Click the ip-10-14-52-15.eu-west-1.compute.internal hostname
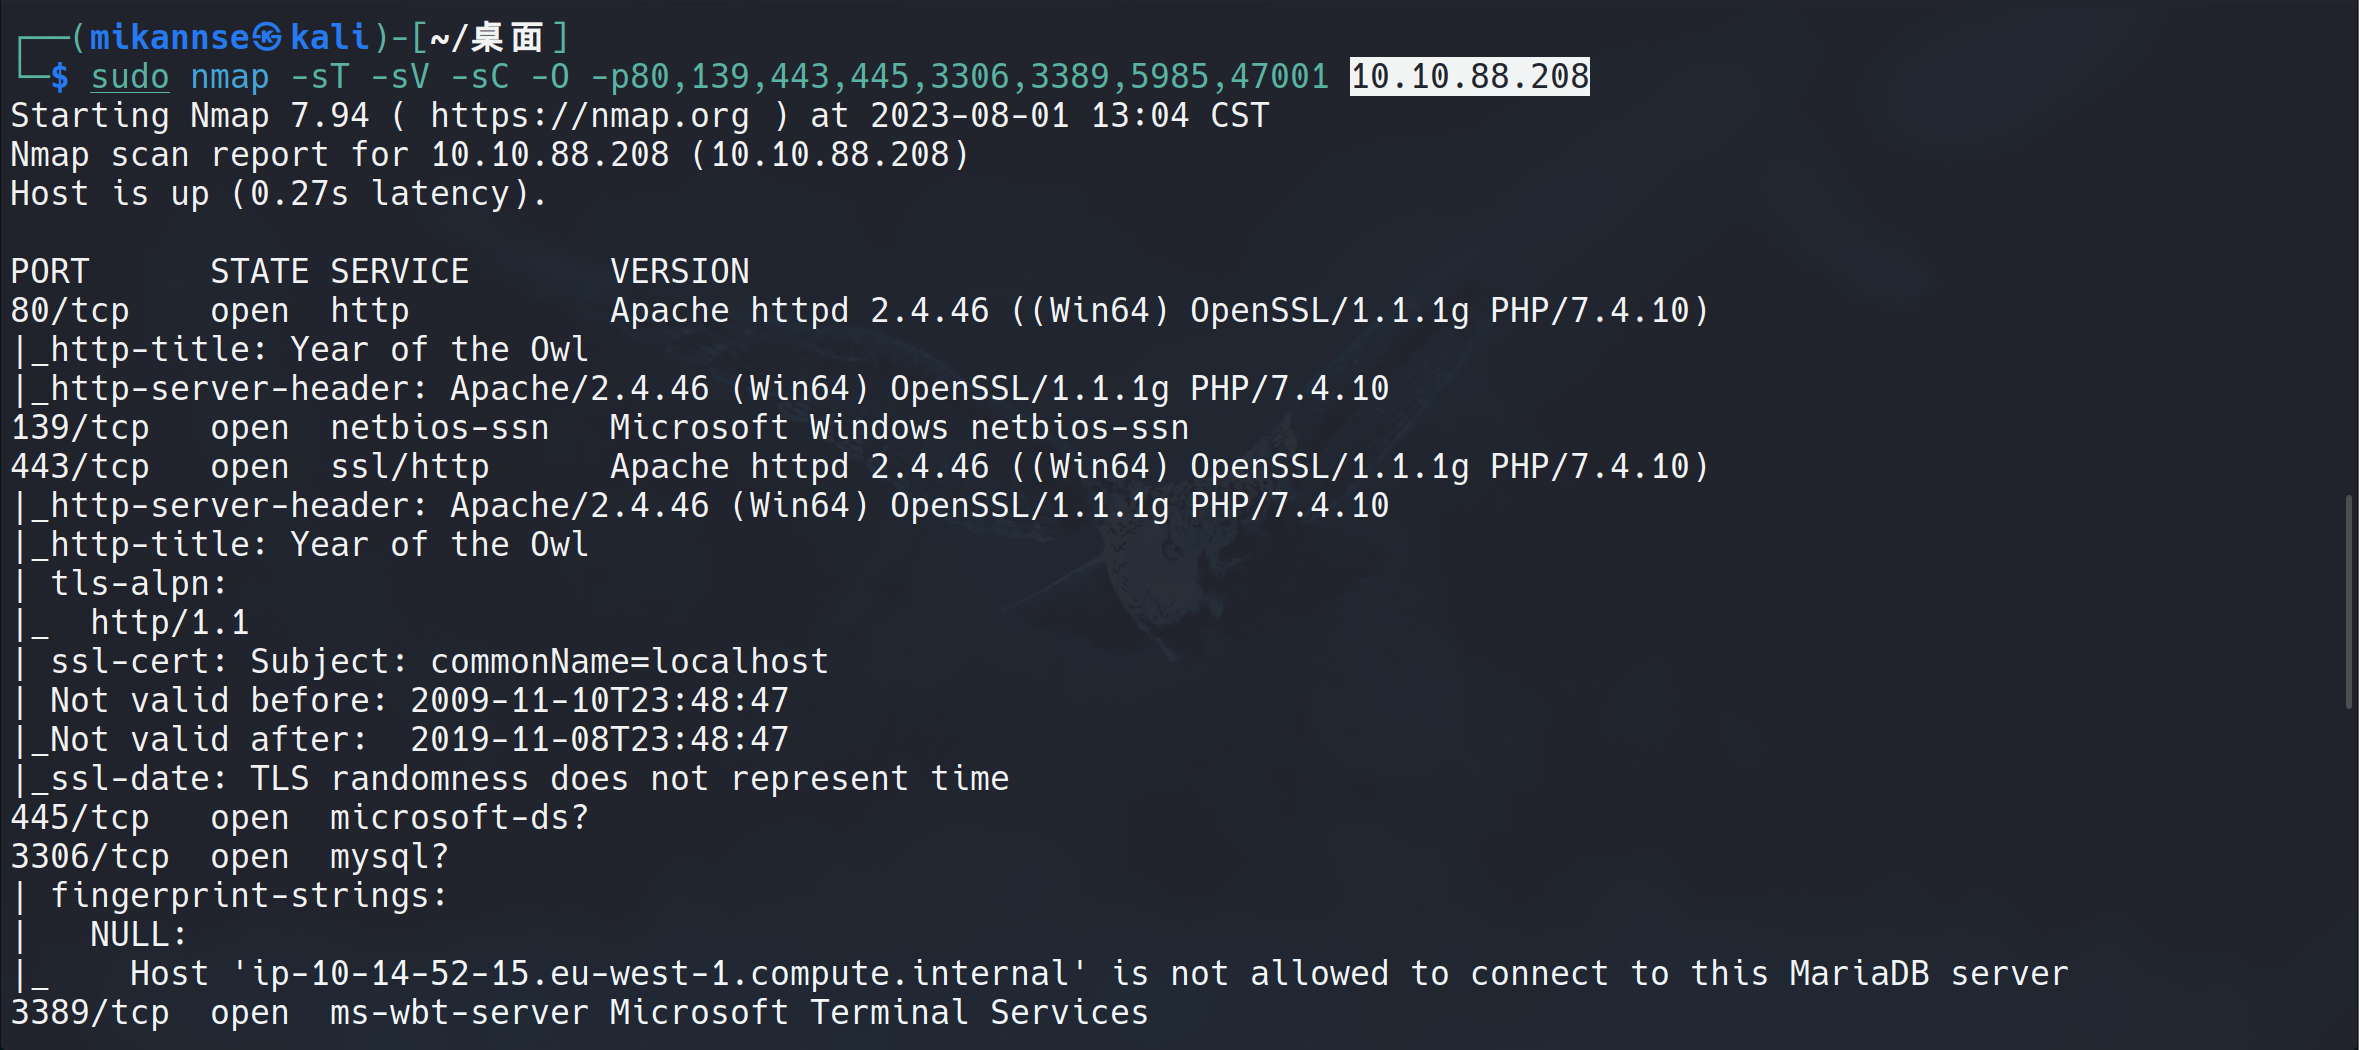Screen dimensions: 2359x1050 pos(659,974)
